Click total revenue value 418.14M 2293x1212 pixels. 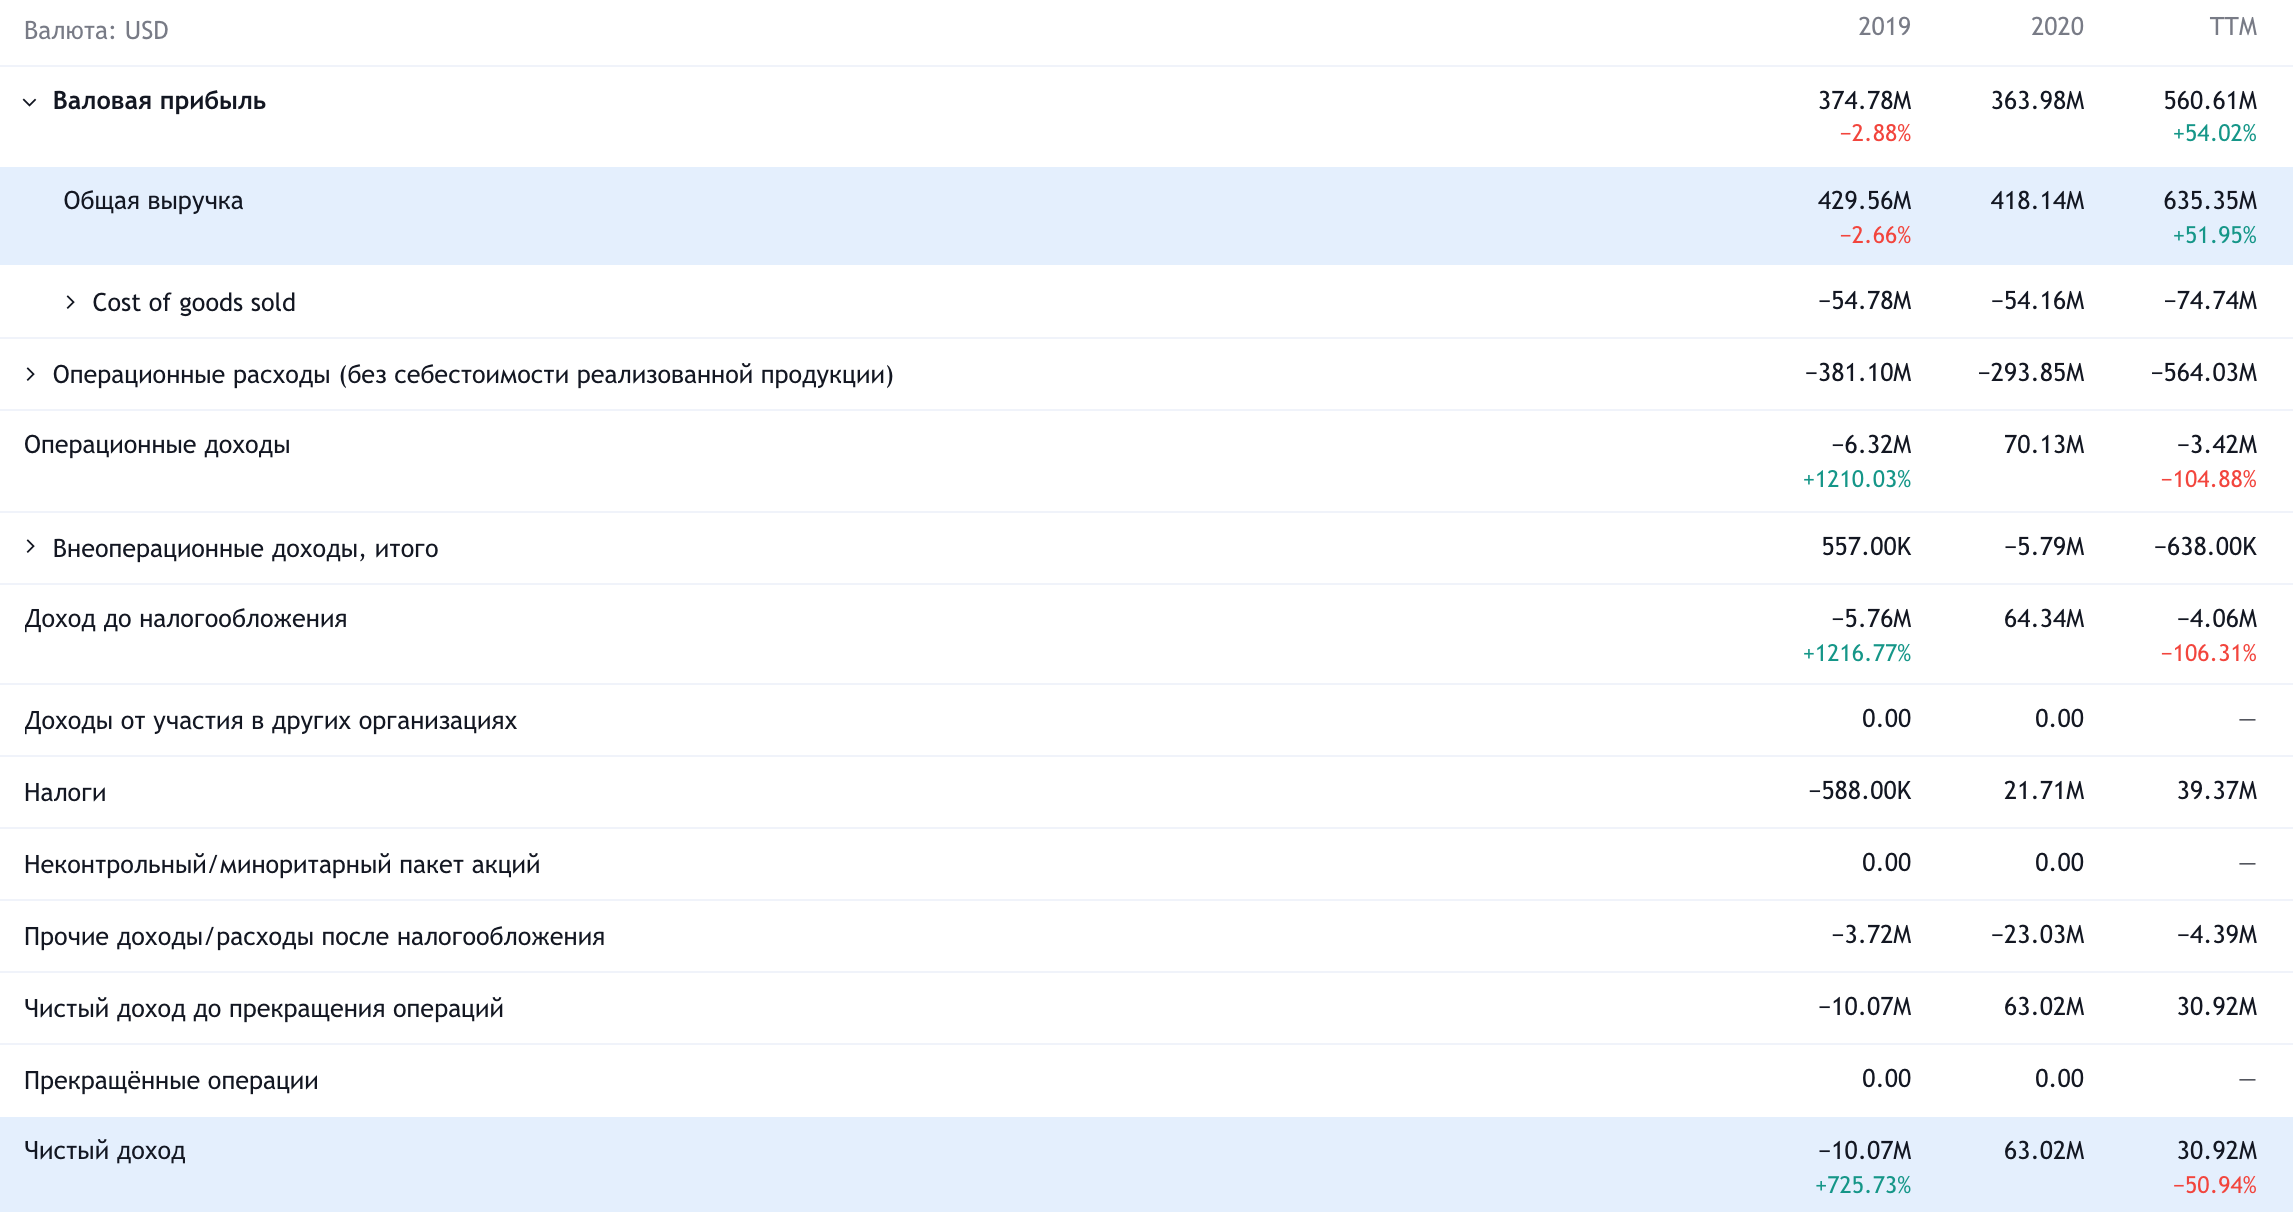tap(2037, 201)
